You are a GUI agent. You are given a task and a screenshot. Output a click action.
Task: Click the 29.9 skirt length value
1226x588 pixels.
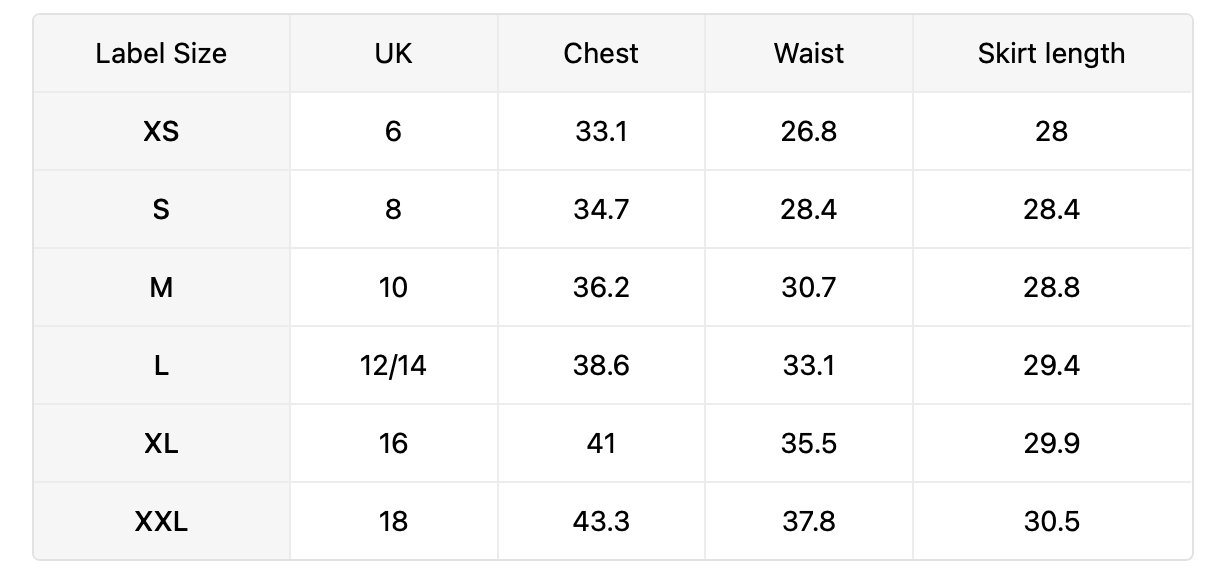tap(1052, 443)
